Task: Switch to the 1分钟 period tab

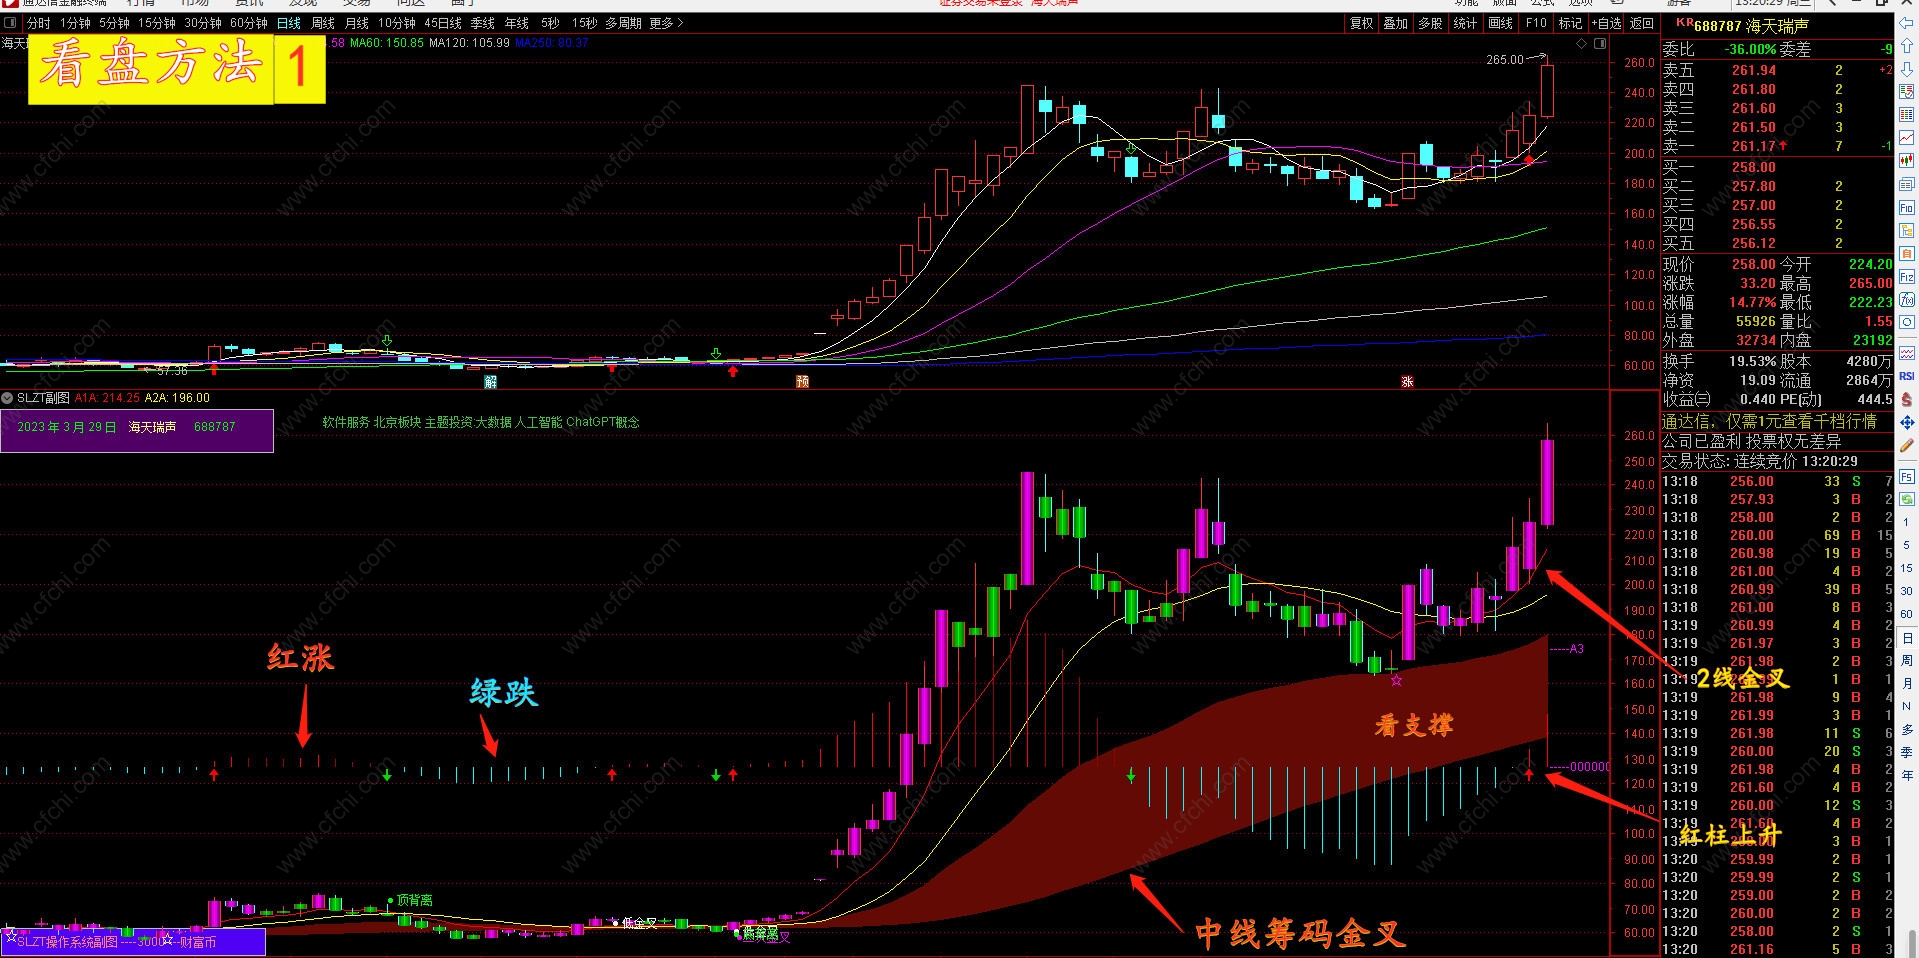Action: [x=75, y=23]
